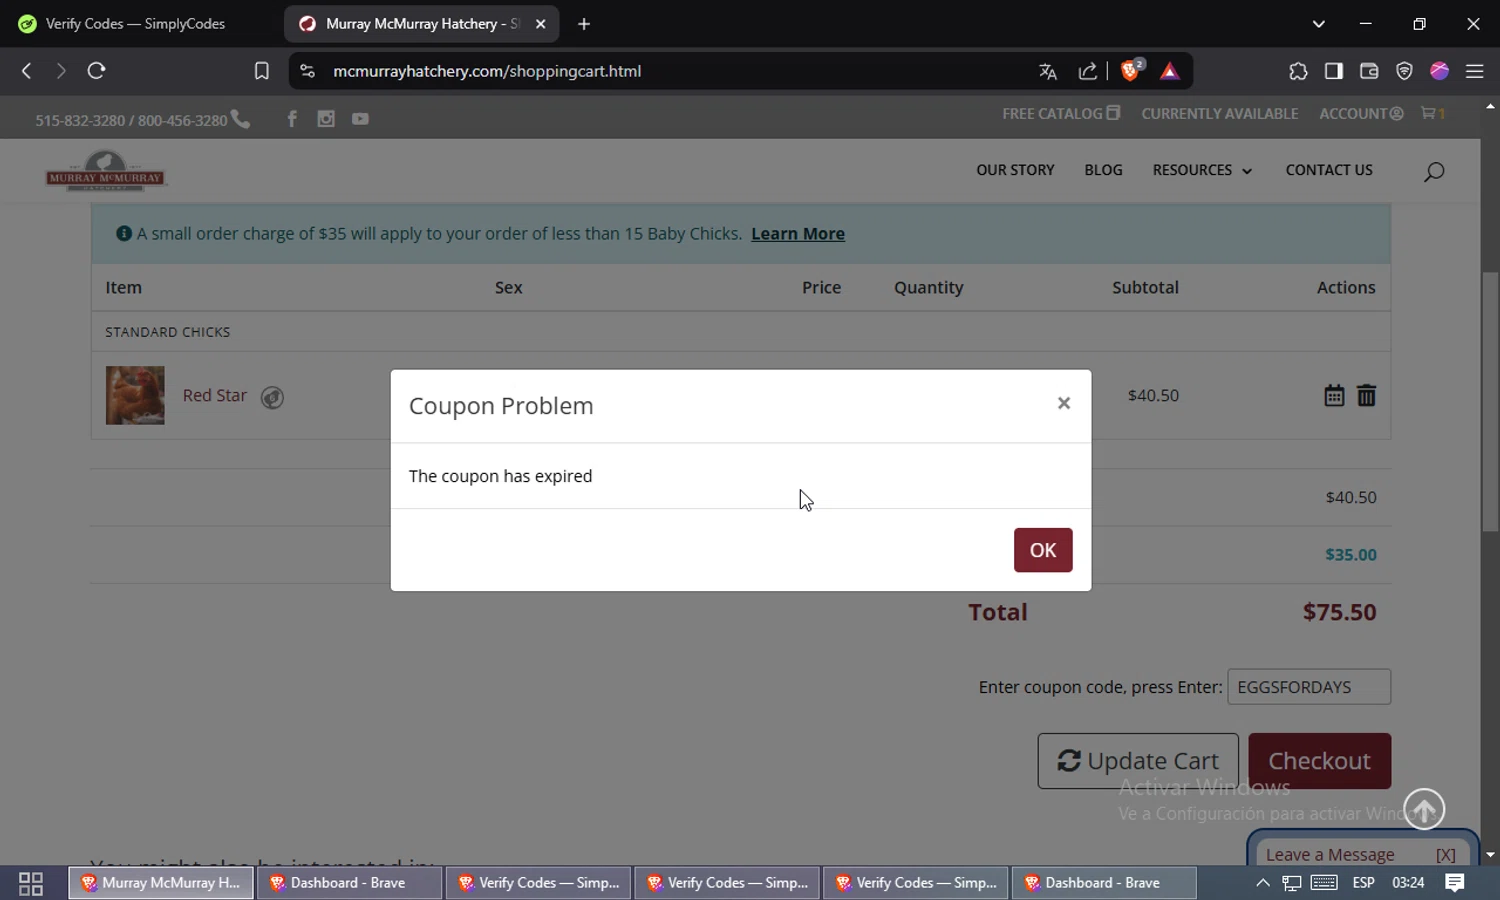Open the browser hamburger menu
The image size is (1500, 900).
tap(1475, 71)
